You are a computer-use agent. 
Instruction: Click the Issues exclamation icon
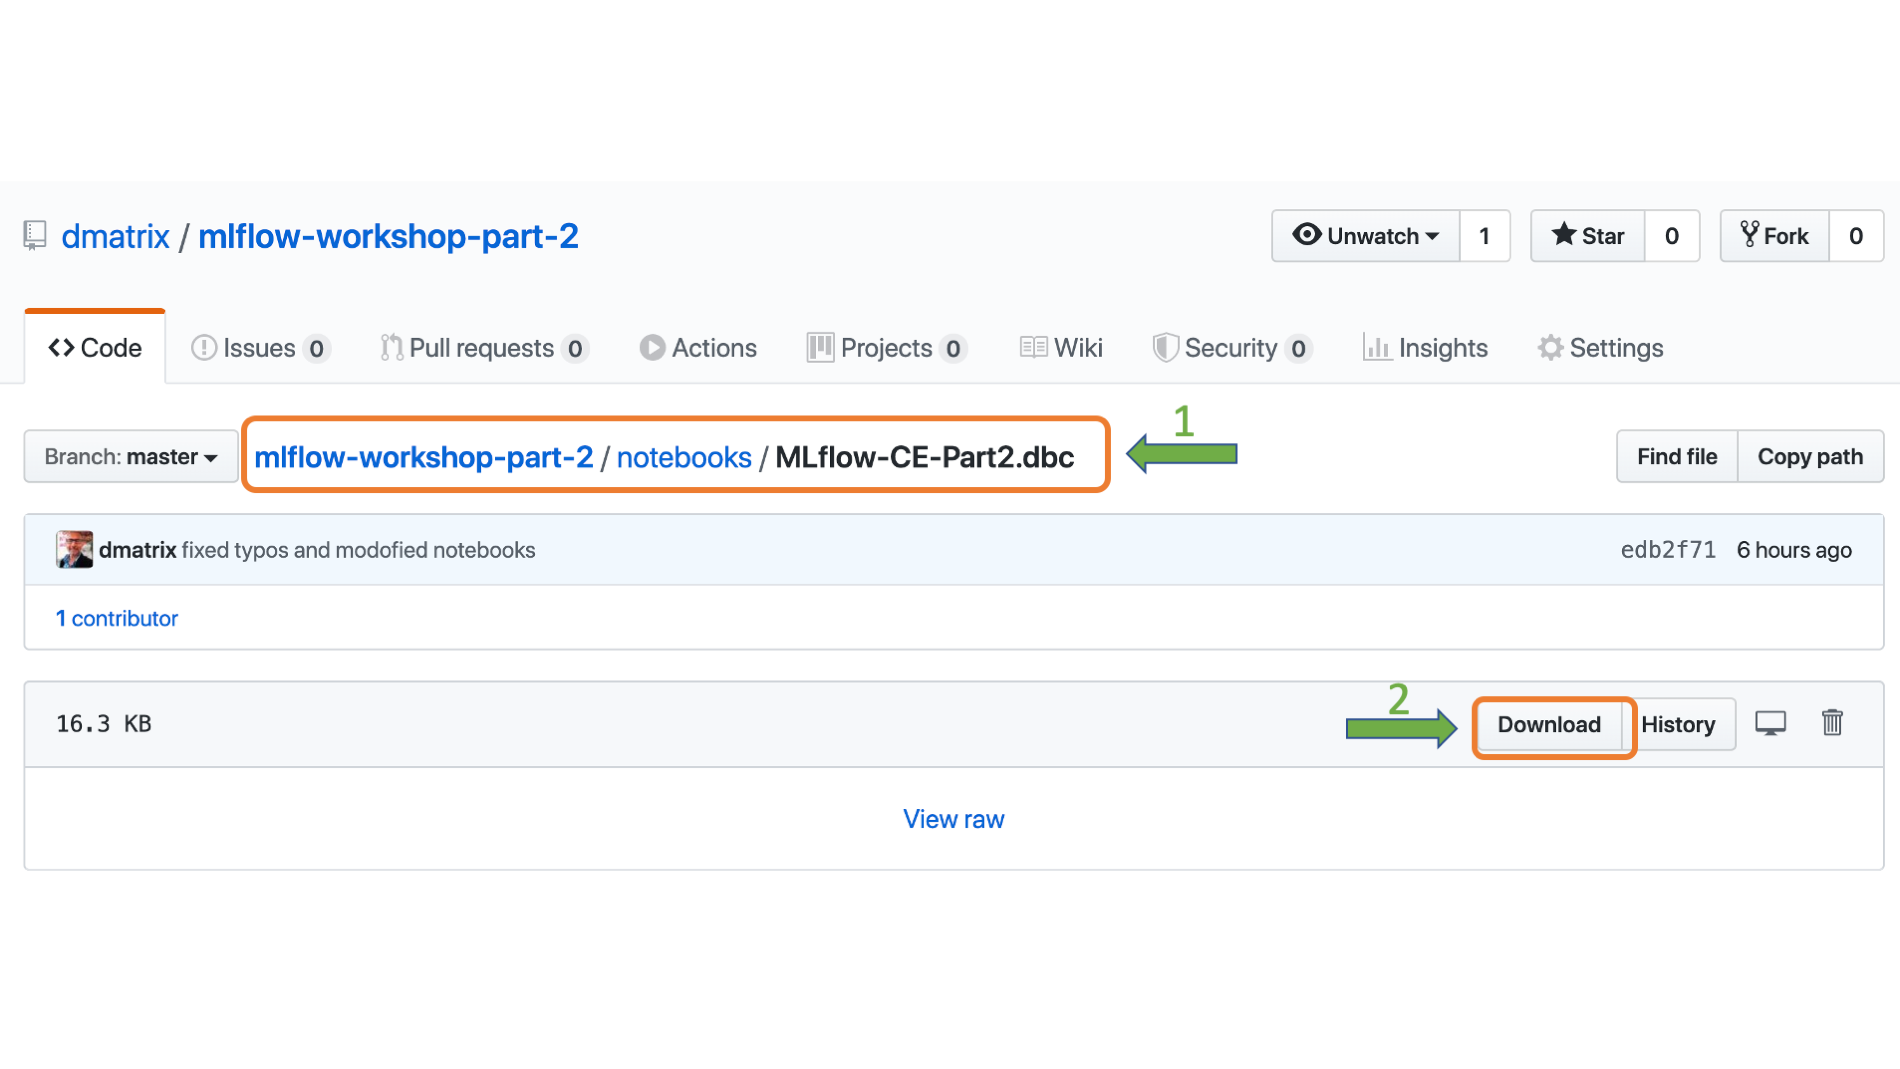204,348
